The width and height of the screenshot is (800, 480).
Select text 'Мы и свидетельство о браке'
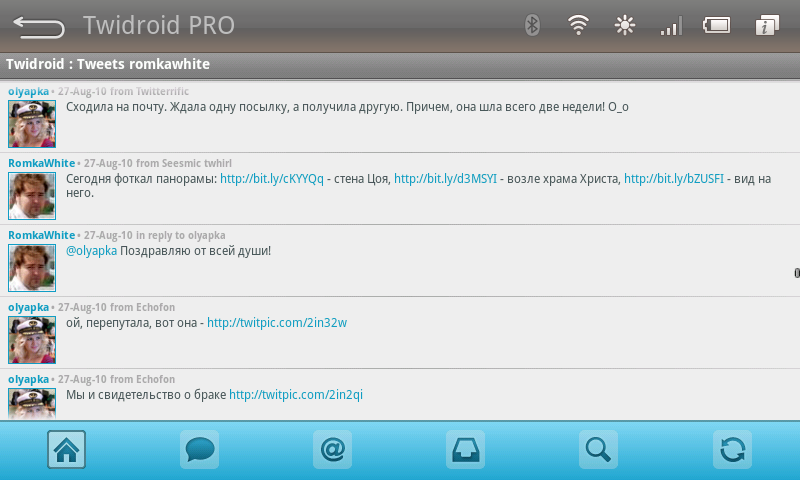pos(146,395)
